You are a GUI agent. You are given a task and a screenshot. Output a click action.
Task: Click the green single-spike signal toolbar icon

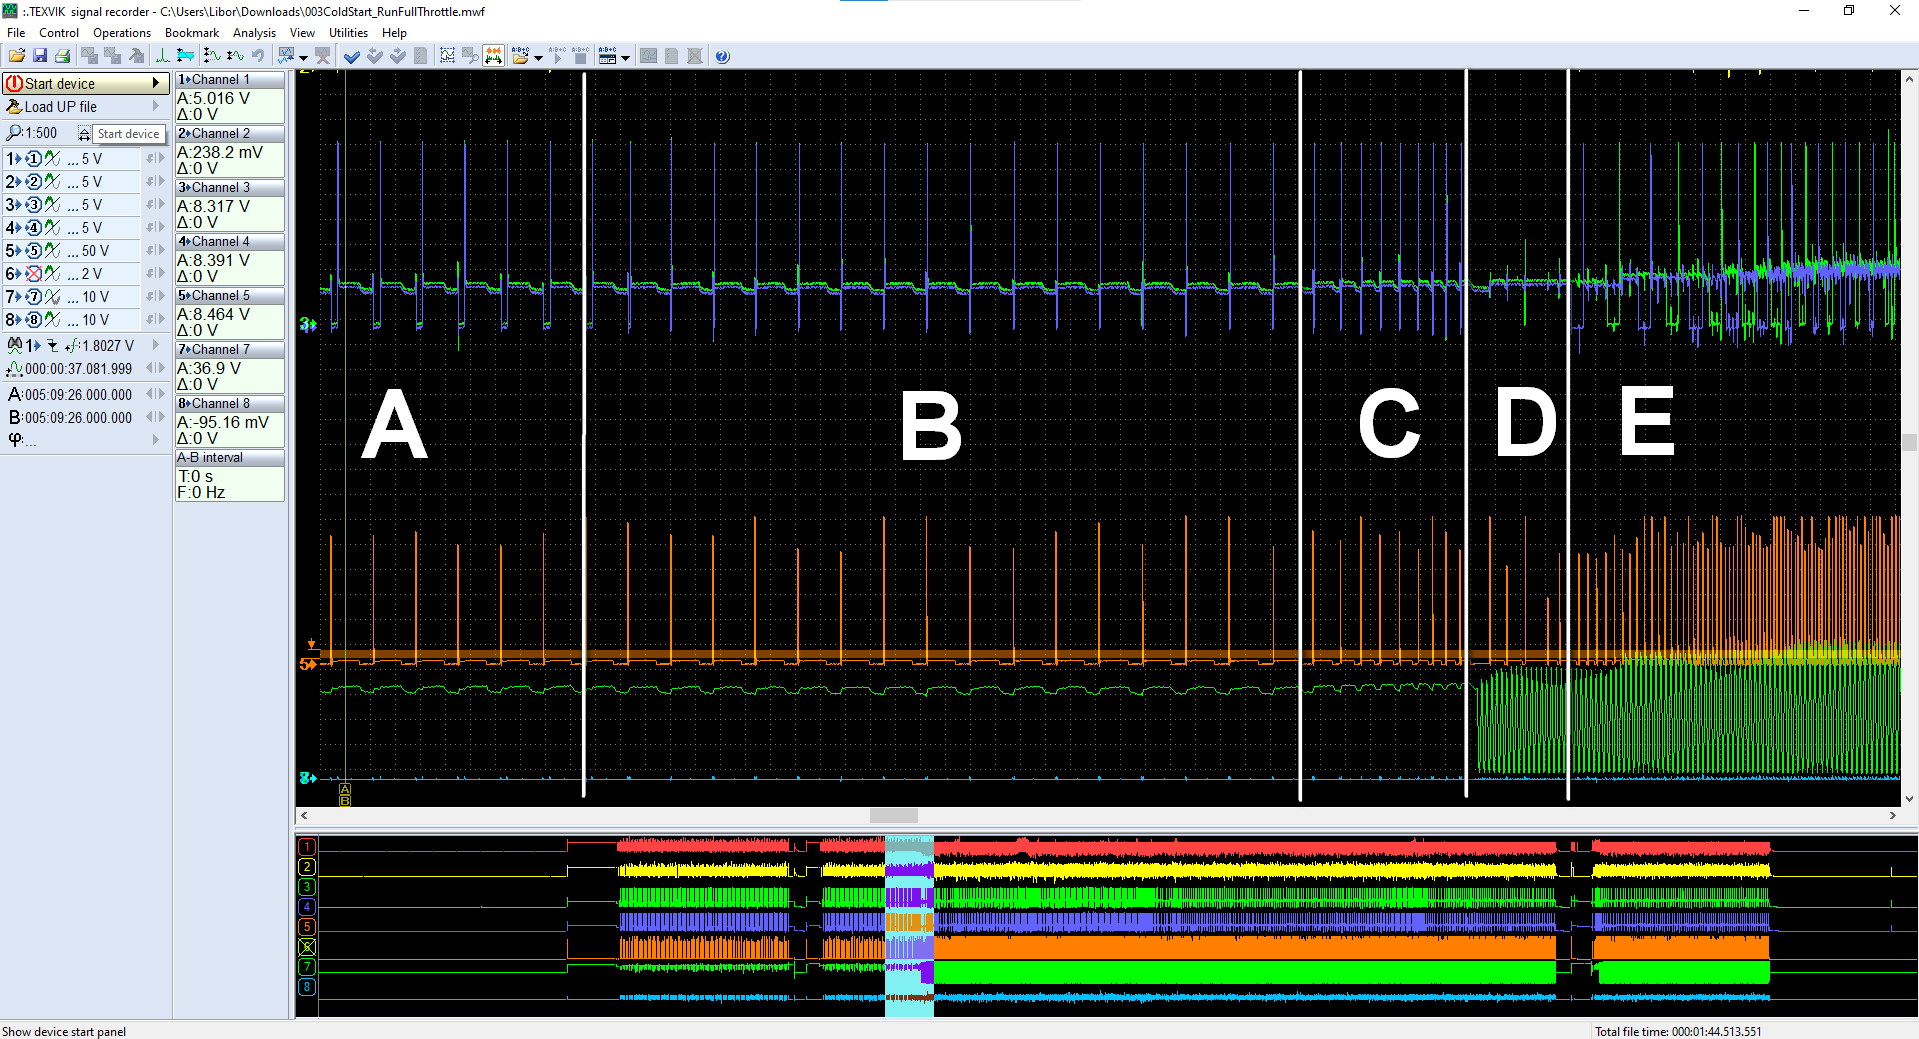[162, 56]
